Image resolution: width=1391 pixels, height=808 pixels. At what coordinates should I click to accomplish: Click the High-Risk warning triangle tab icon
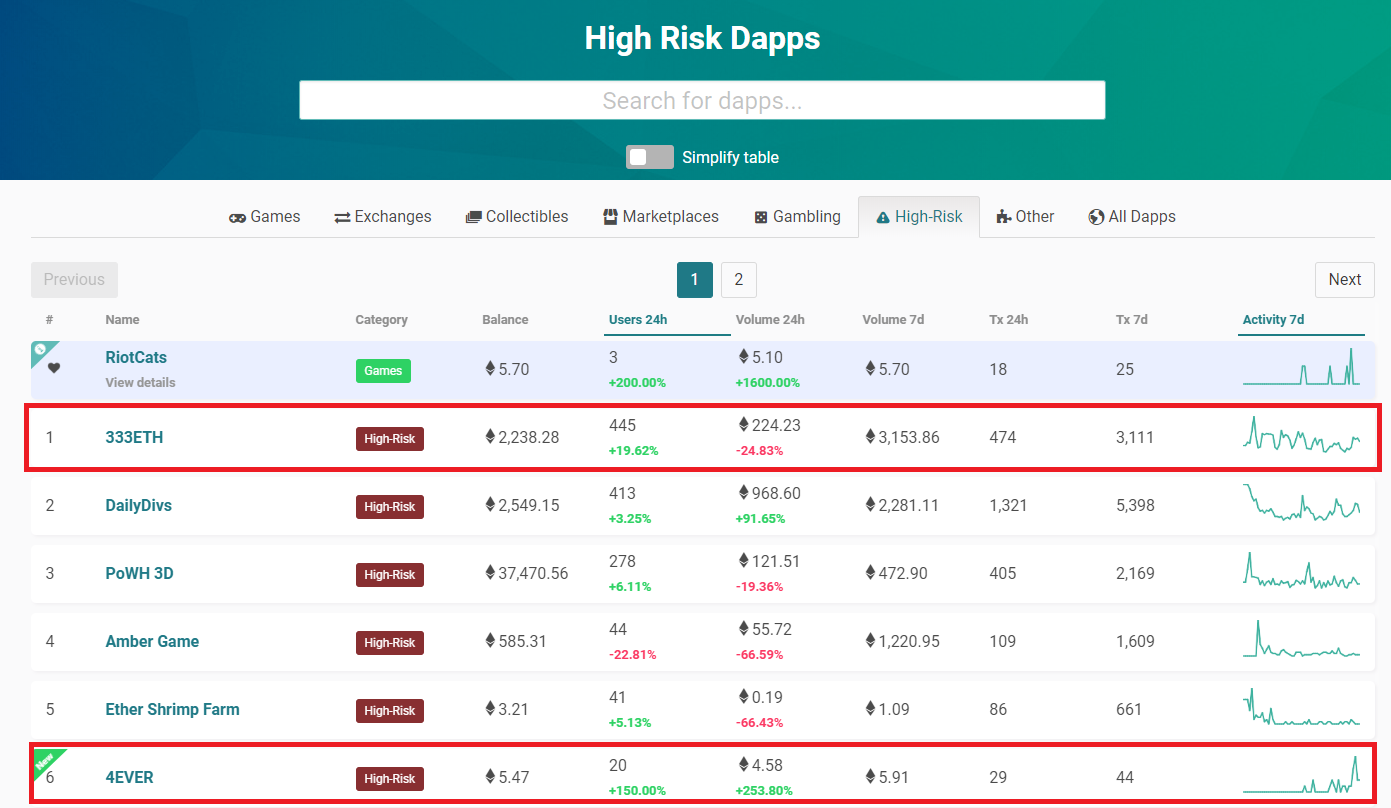point(883,217)
